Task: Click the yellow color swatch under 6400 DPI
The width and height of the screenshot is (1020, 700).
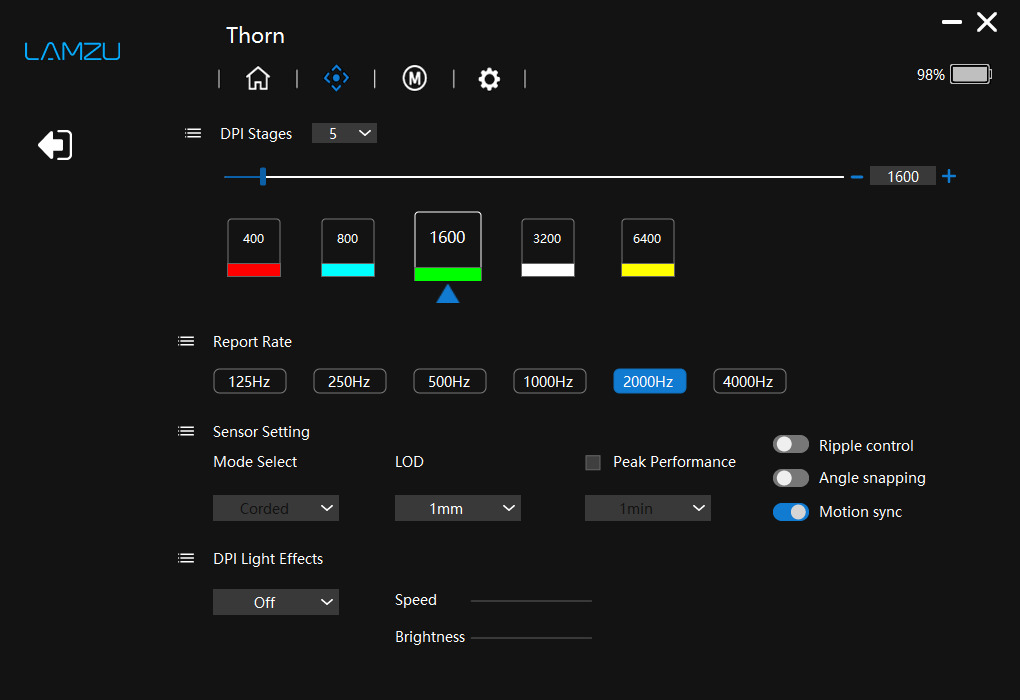Action: pos(648,270)
